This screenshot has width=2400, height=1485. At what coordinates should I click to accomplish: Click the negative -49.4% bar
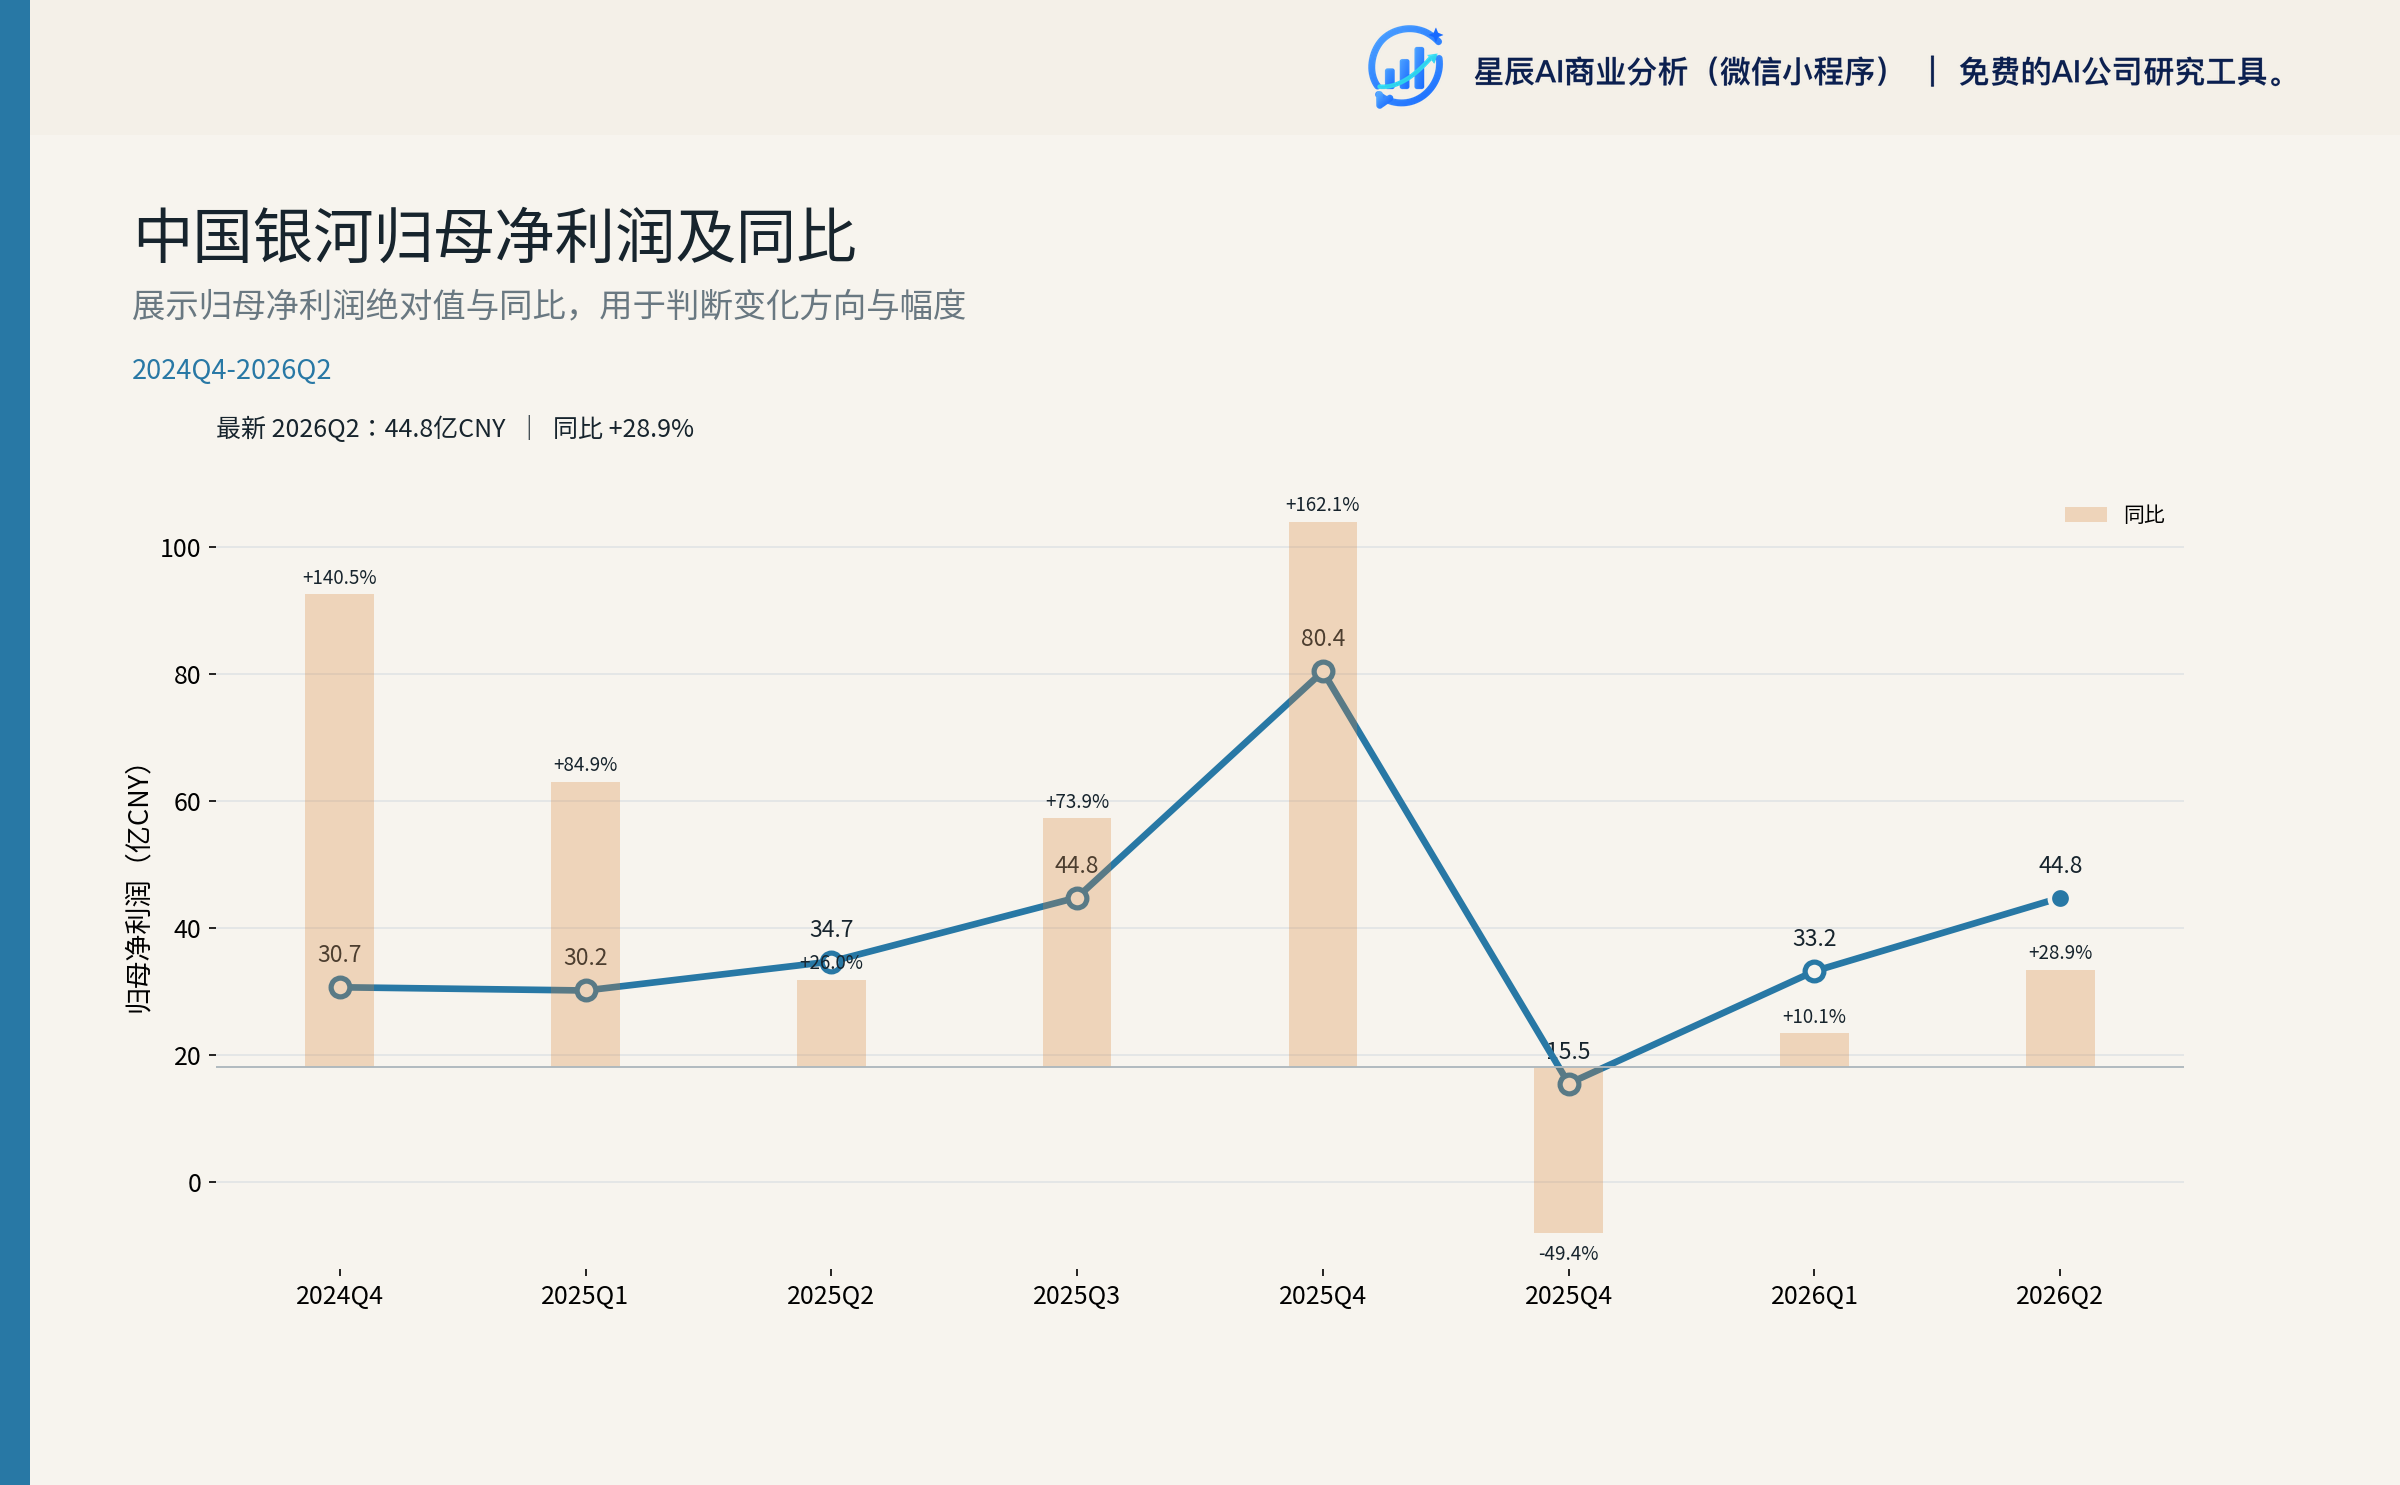pos(1568,1150)
